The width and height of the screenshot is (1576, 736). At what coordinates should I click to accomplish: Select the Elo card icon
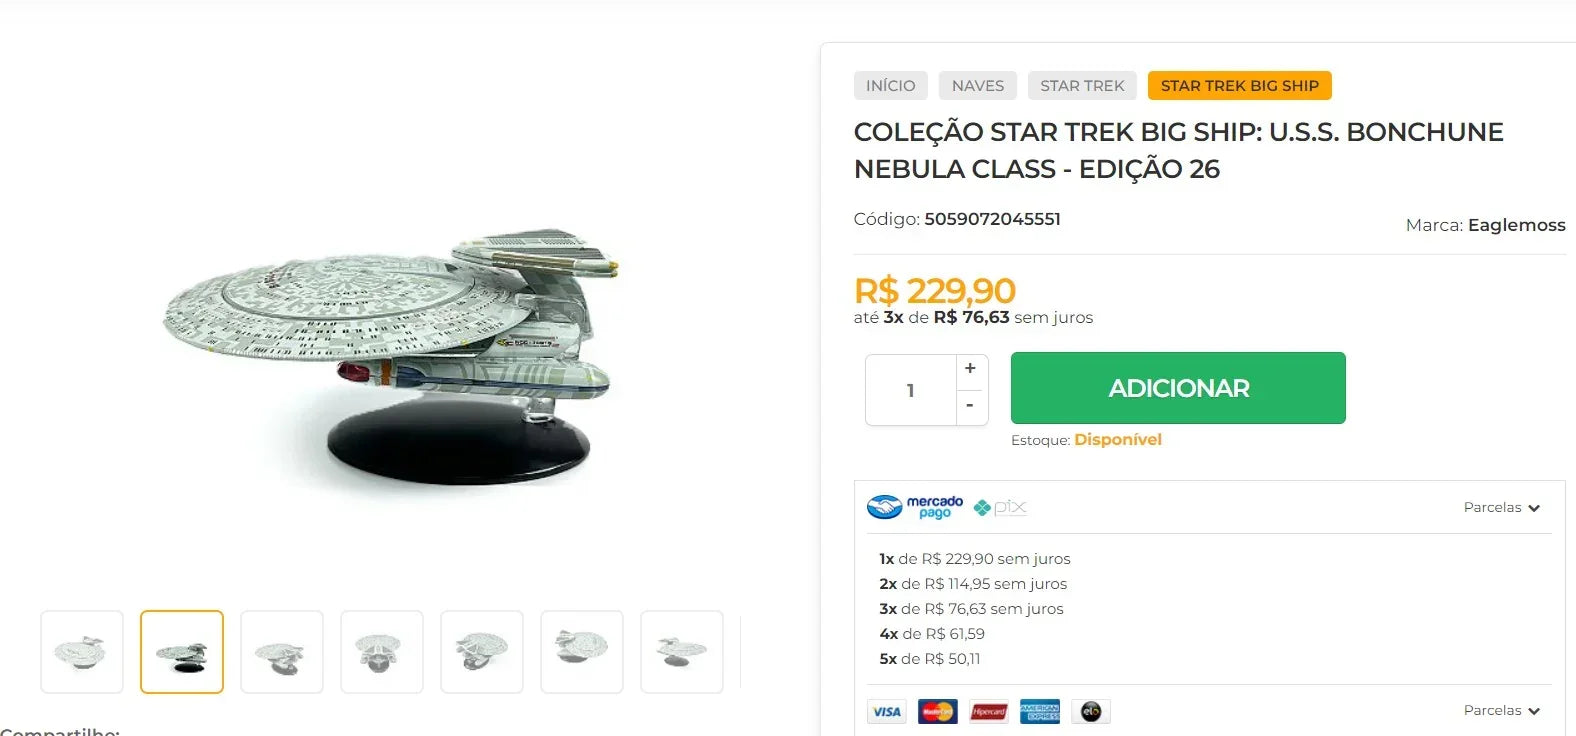point(1090,711)
